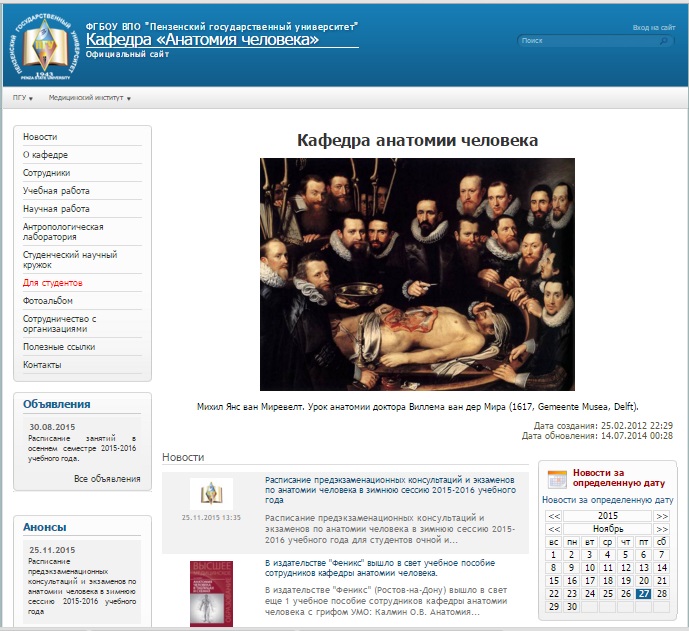
Task: Click the Дата создания: 25.02.2012 22:29 text
Action: [x=603, y=425]
